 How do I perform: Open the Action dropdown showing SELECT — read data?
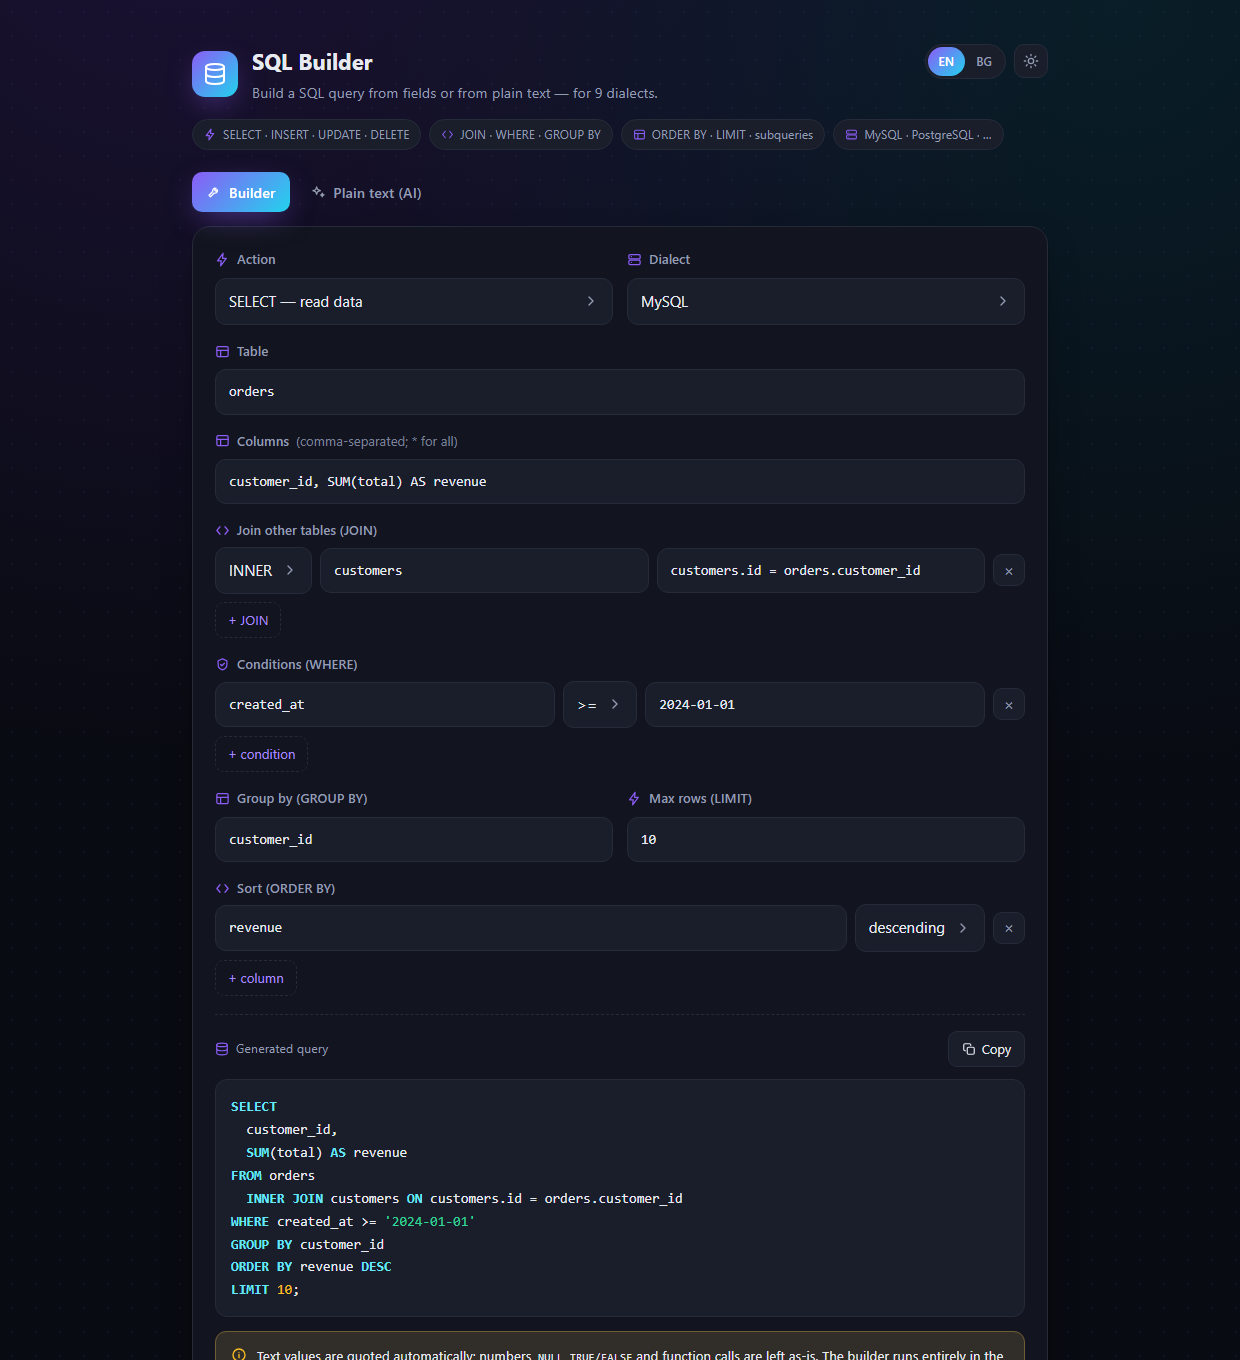click(414, 301)
